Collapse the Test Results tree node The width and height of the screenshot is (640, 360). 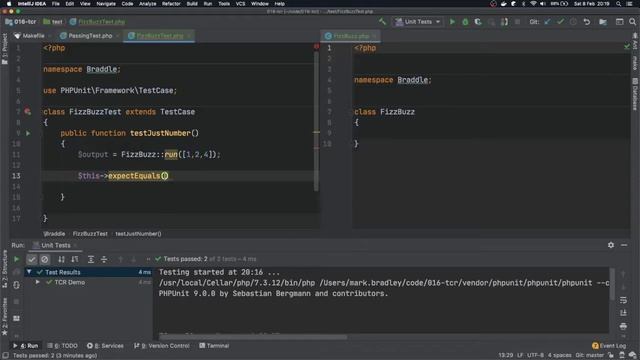point(29,272)
